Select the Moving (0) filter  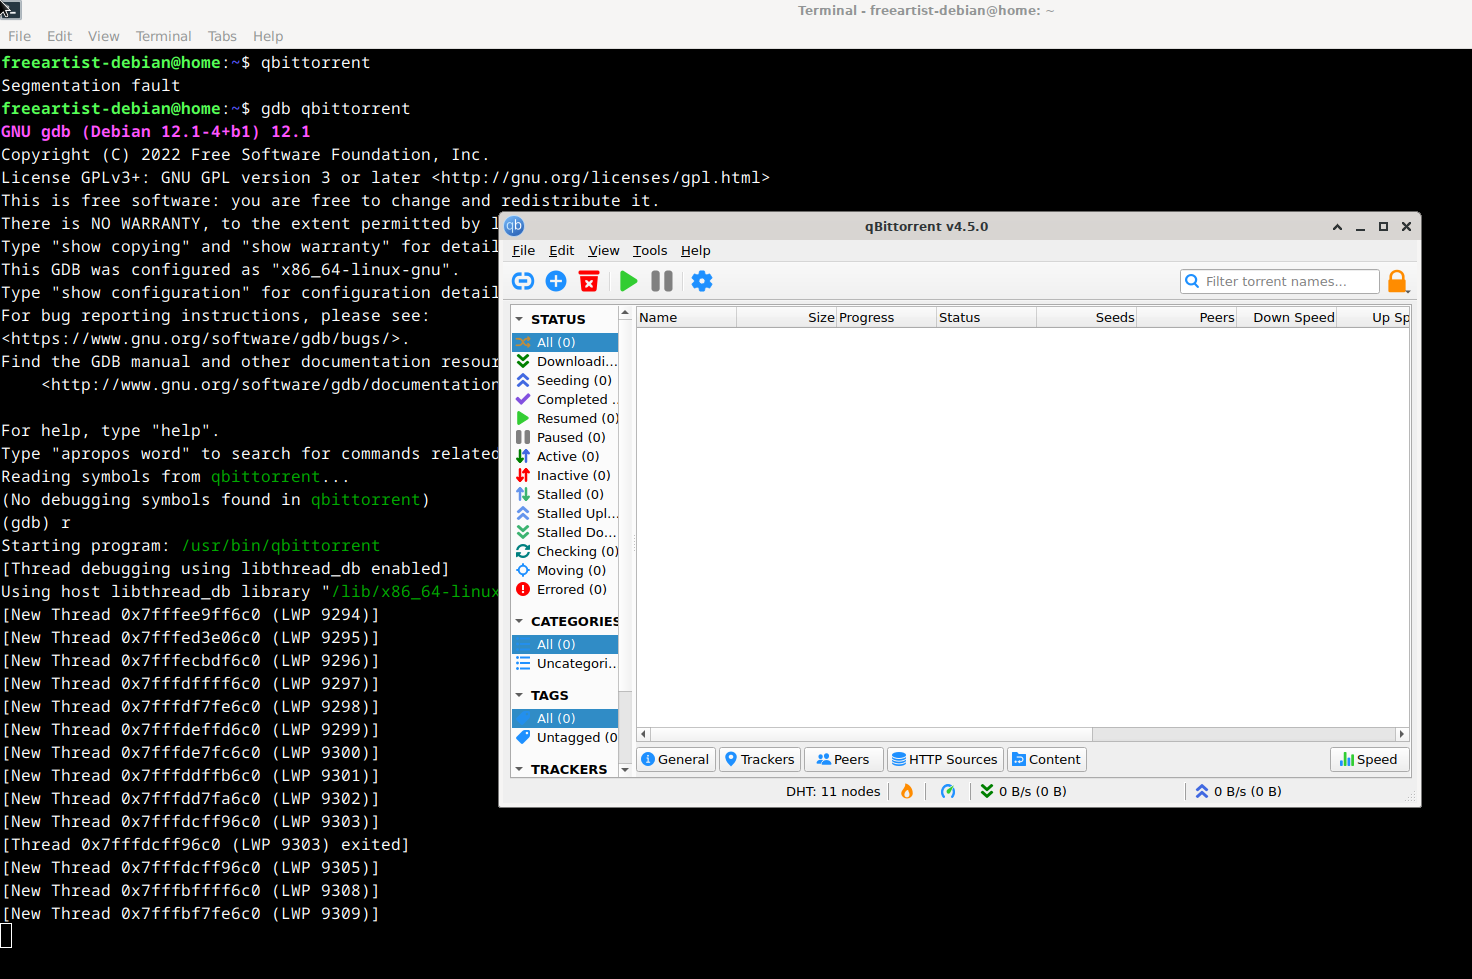[x=565, y=570]
